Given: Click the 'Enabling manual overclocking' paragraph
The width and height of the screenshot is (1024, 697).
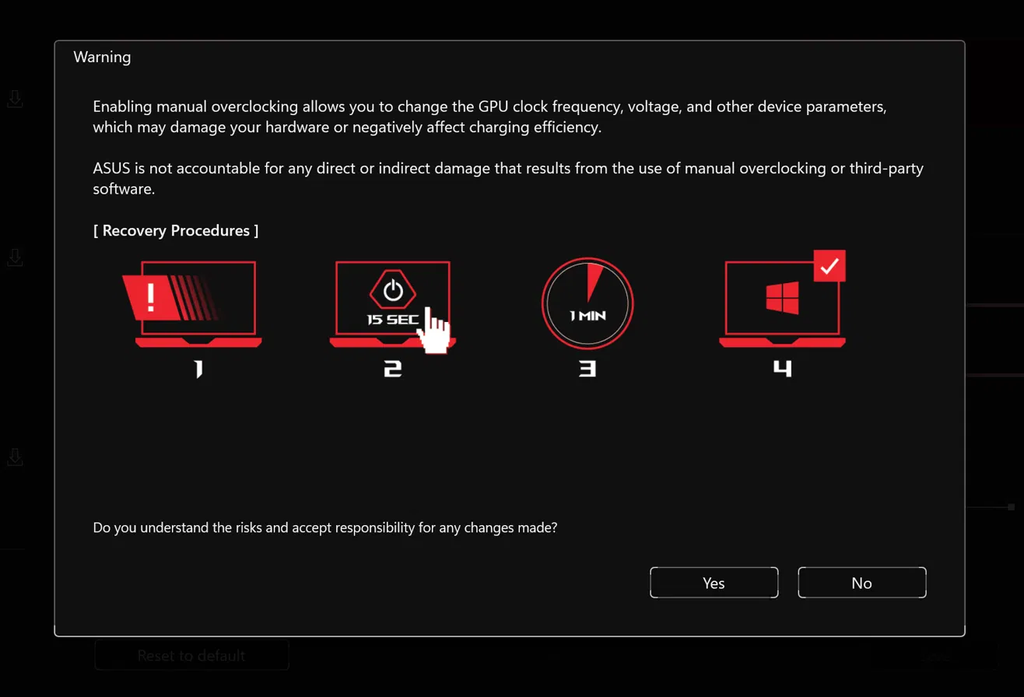Looking at the screenshot, I should tap(490, 117).
